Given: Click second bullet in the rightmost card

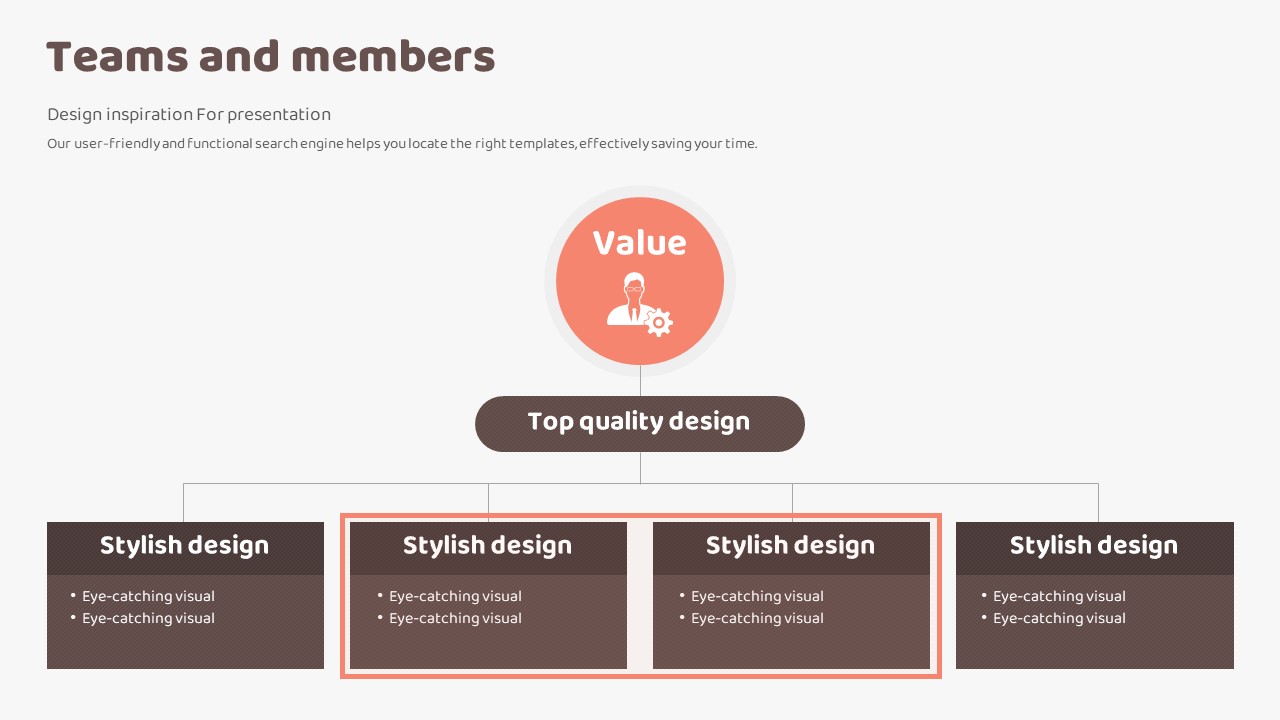Looking at the screenshot, I should [x=1059, y=618].
